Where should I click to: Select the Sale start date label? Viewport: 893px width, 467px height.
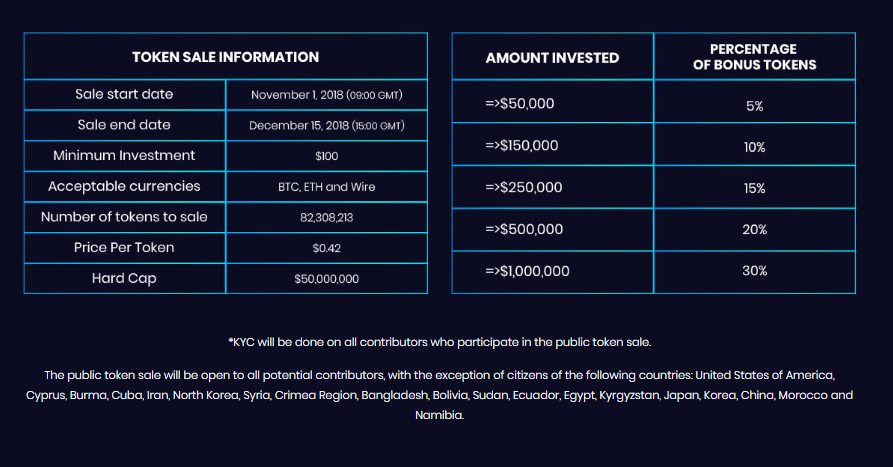(x=124, y=95)
